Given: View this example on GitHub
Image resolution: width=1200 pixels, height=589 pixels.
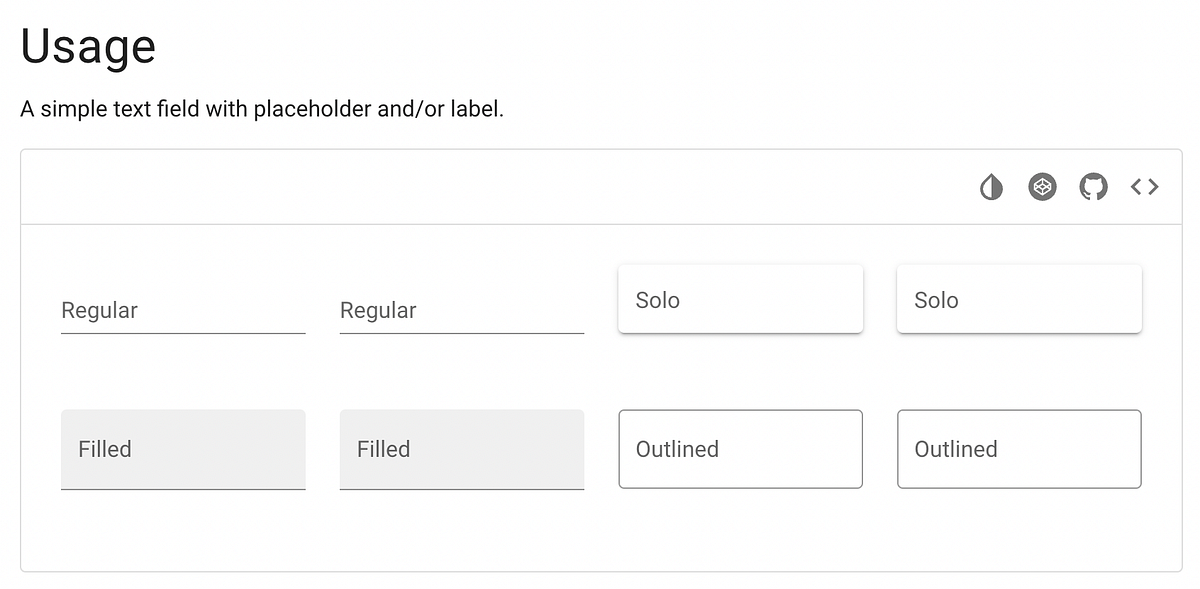Looking at the screenshot, I should click(1093, 186).
